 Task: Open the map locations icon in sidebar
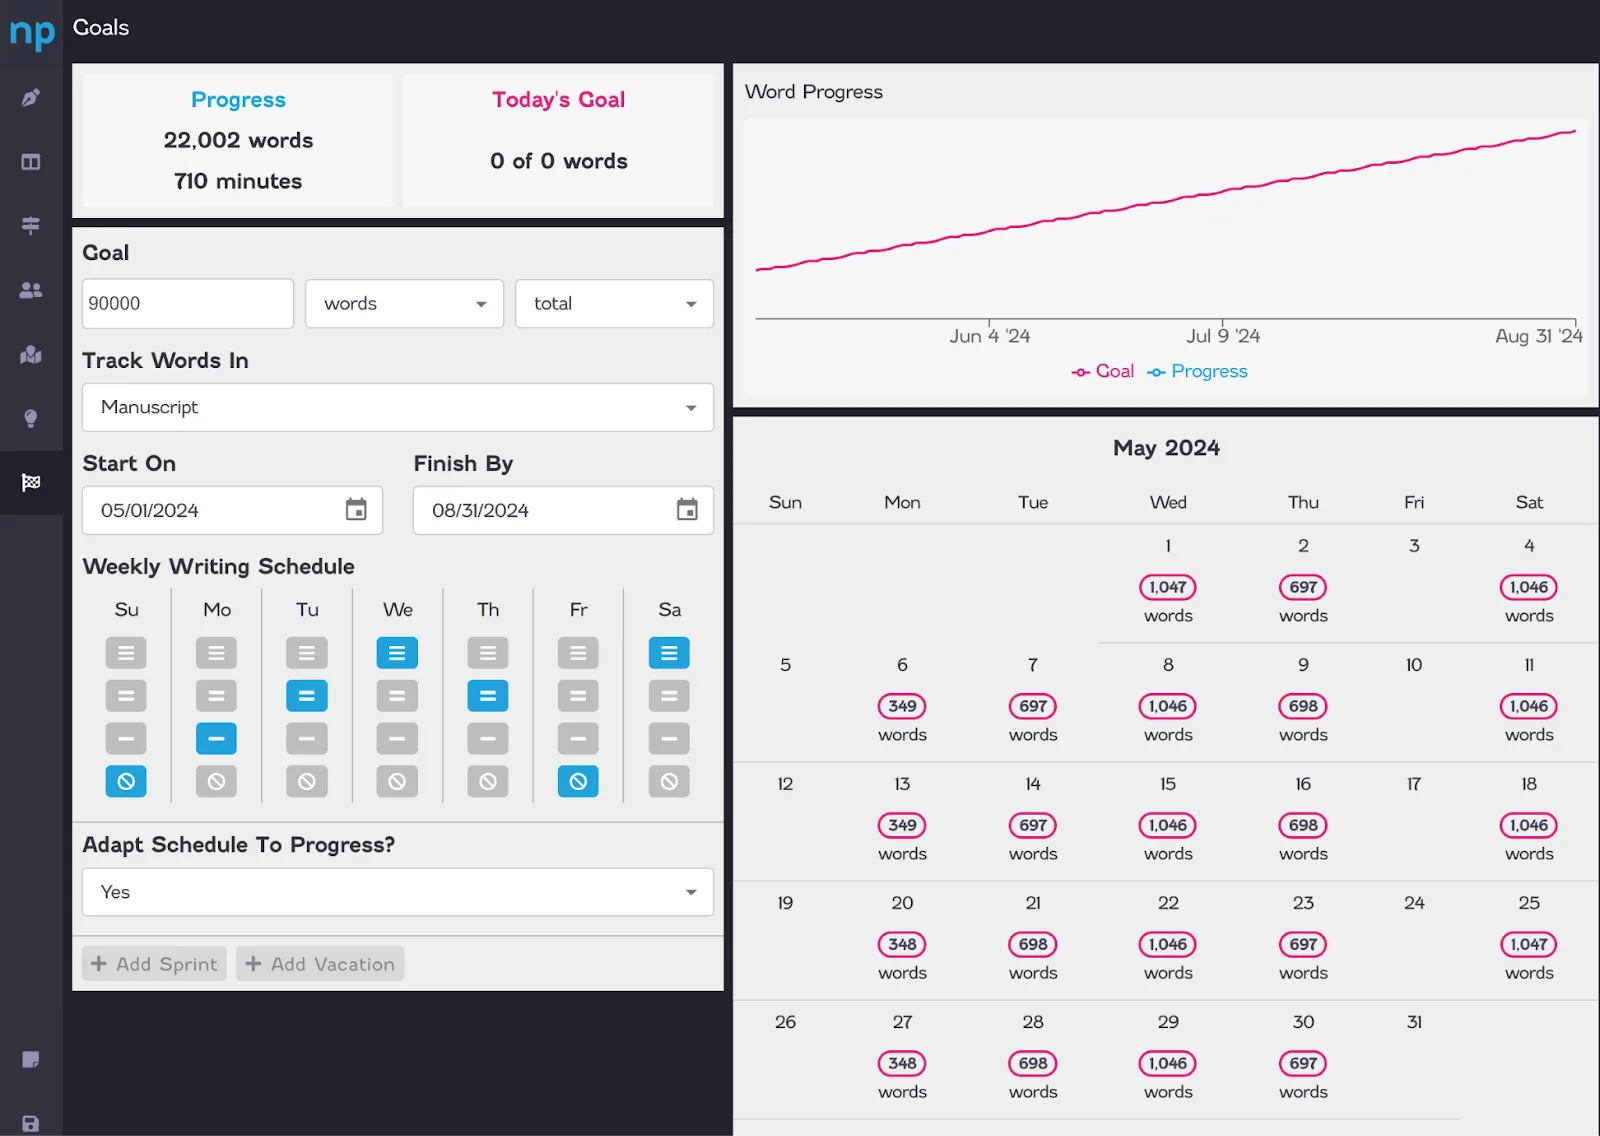click(31, 354)
